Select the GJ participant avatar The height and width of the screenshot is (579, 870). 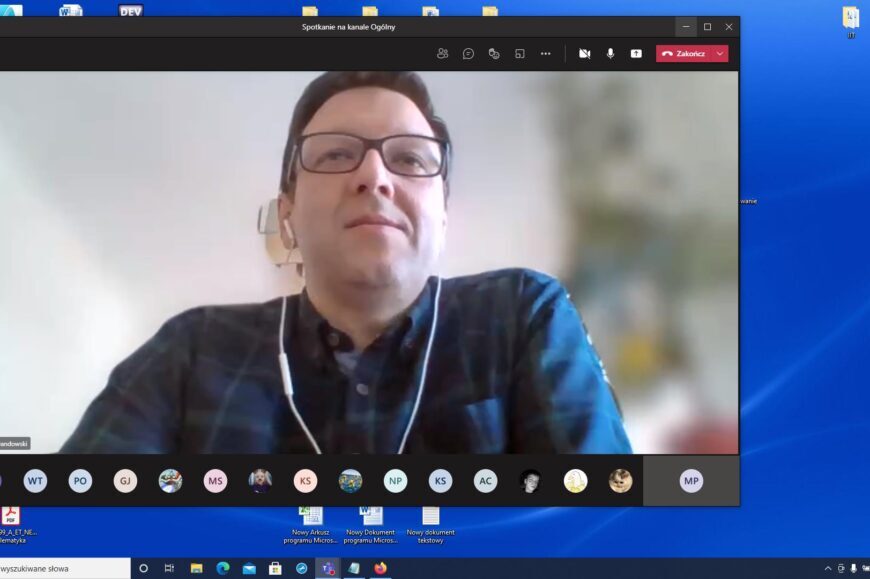click(x=125, y=481)
